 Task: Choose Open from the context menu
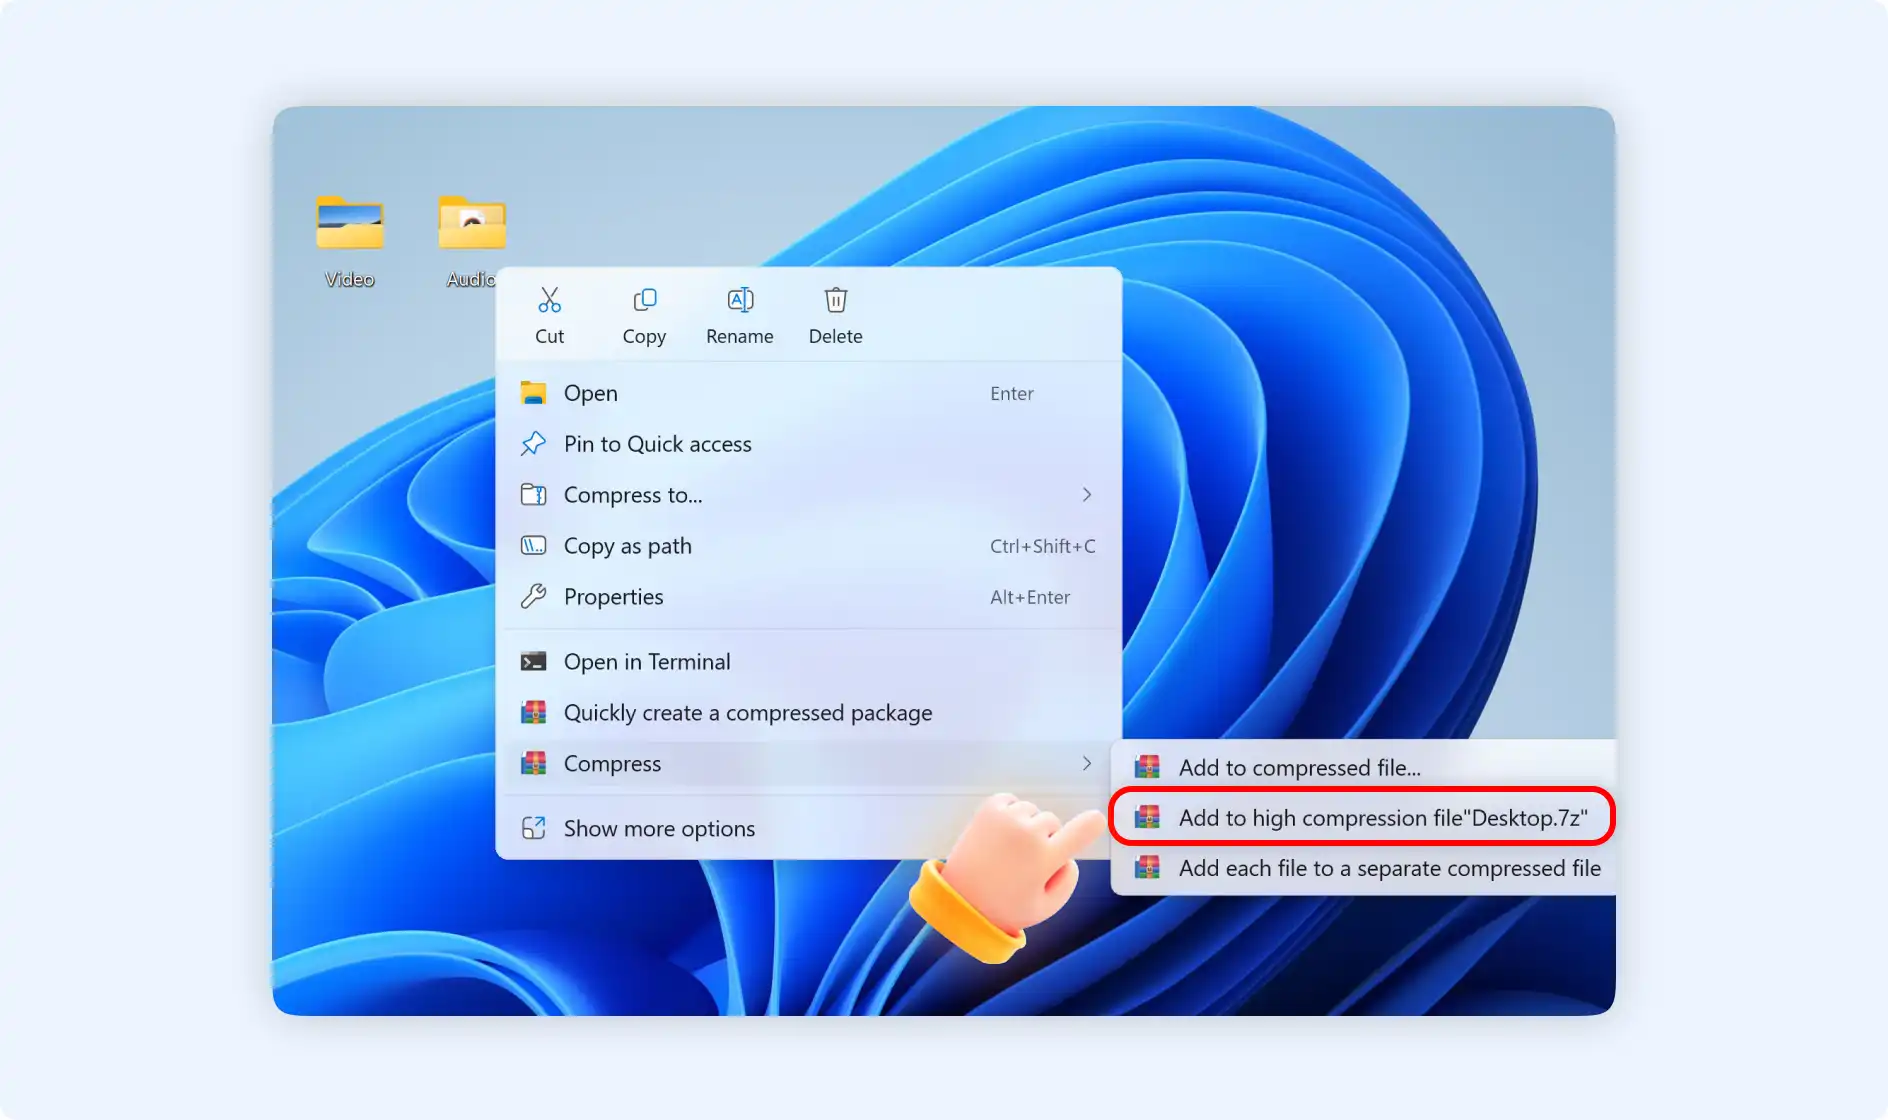coord(808,393)
